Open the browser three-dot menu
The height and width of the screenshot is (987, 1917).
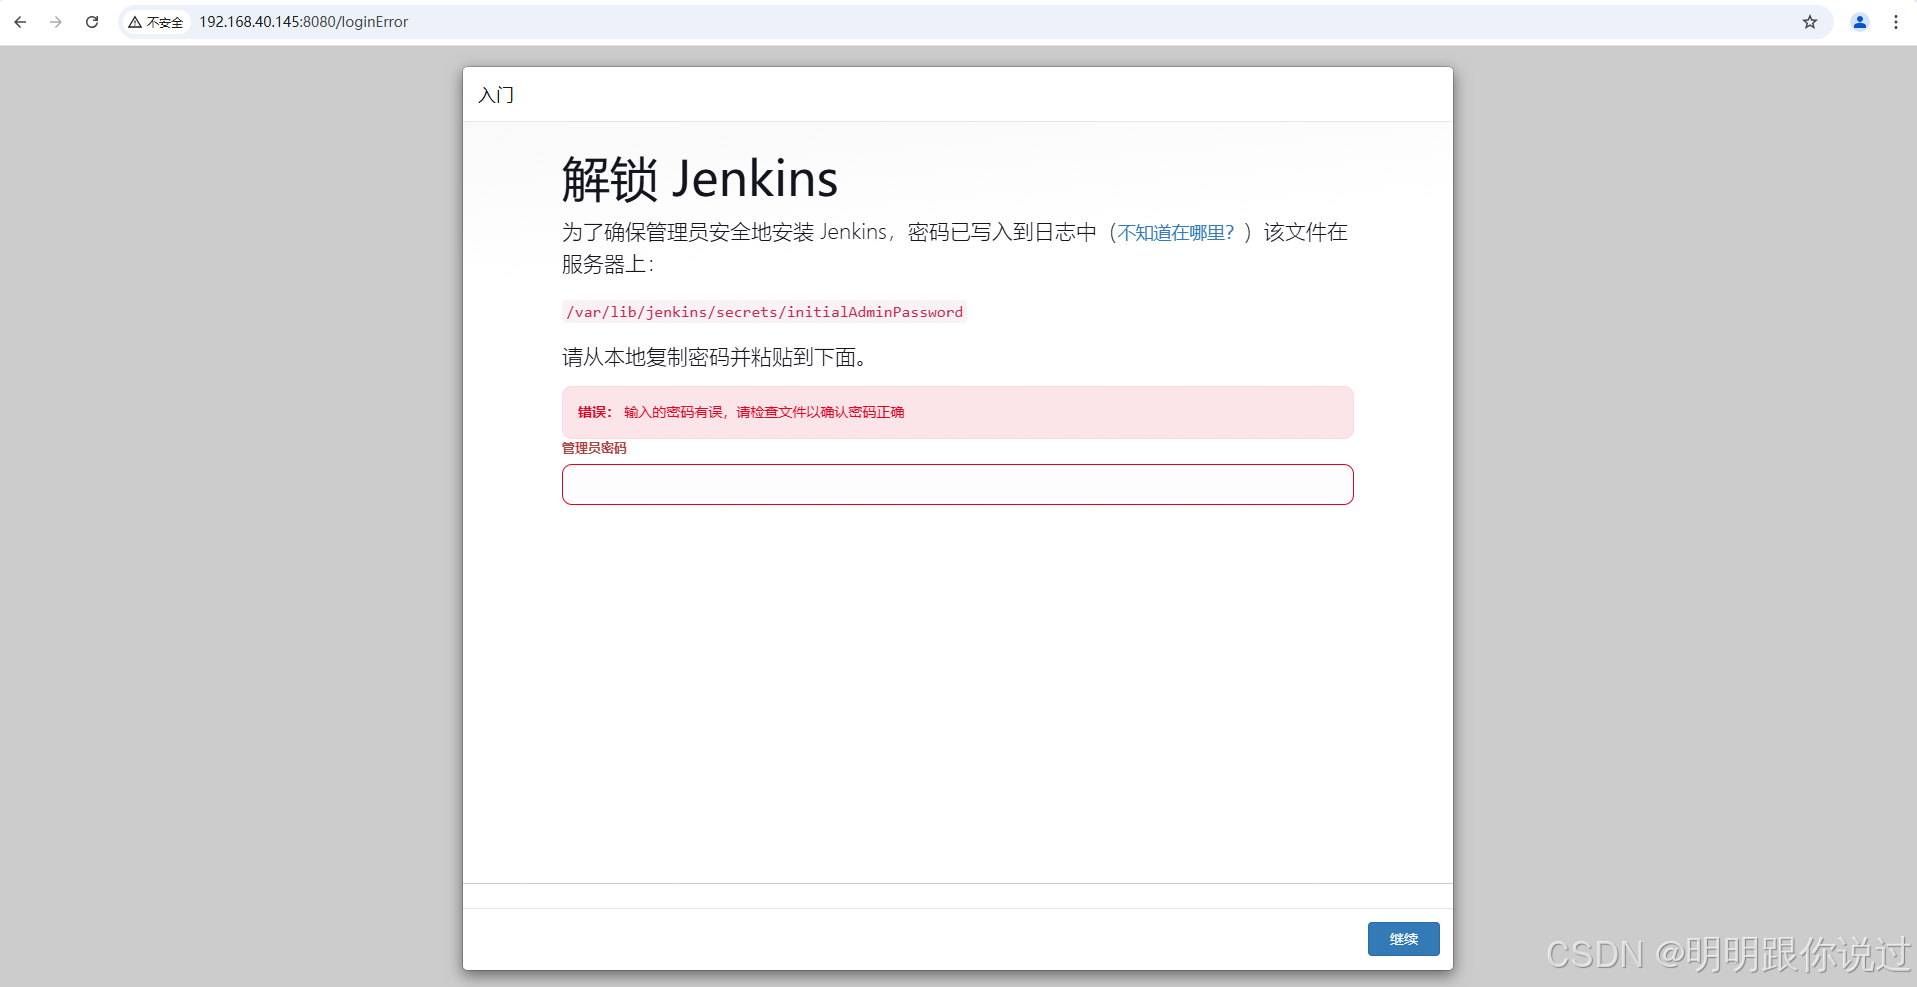point(1896,22)
